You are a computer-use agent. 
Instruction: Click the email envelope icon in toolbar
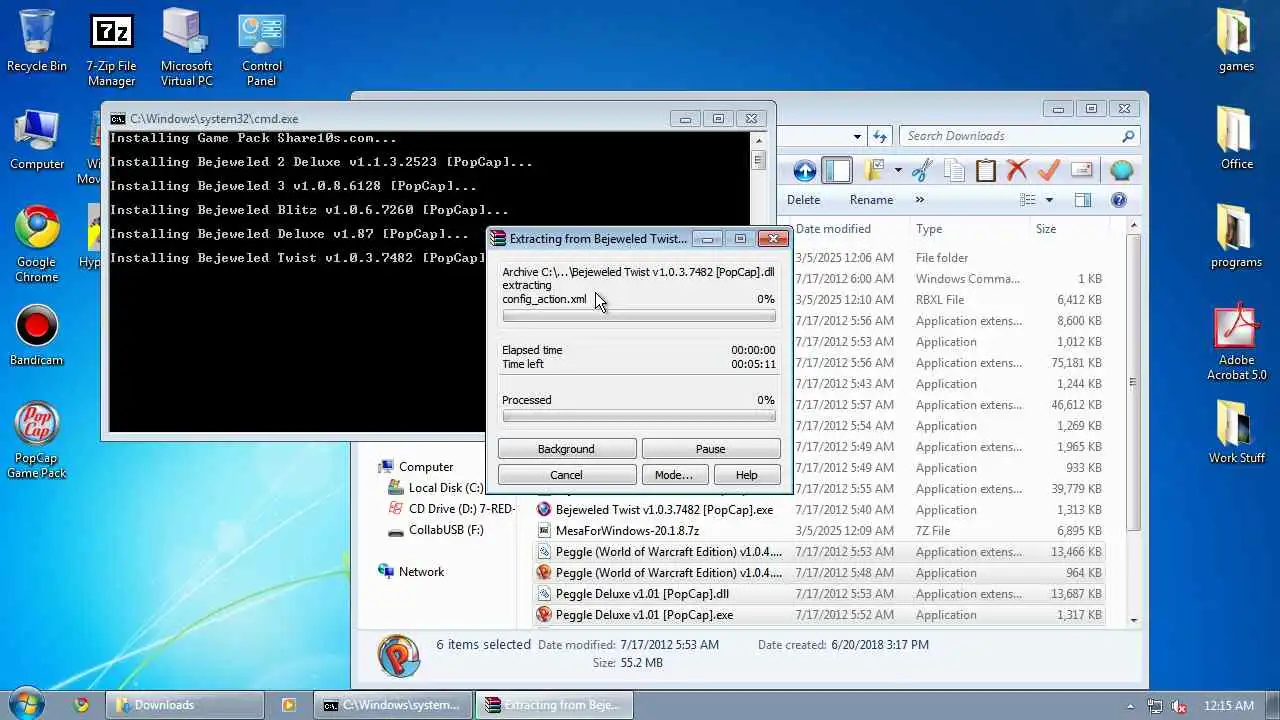(x=1081, y=171)
